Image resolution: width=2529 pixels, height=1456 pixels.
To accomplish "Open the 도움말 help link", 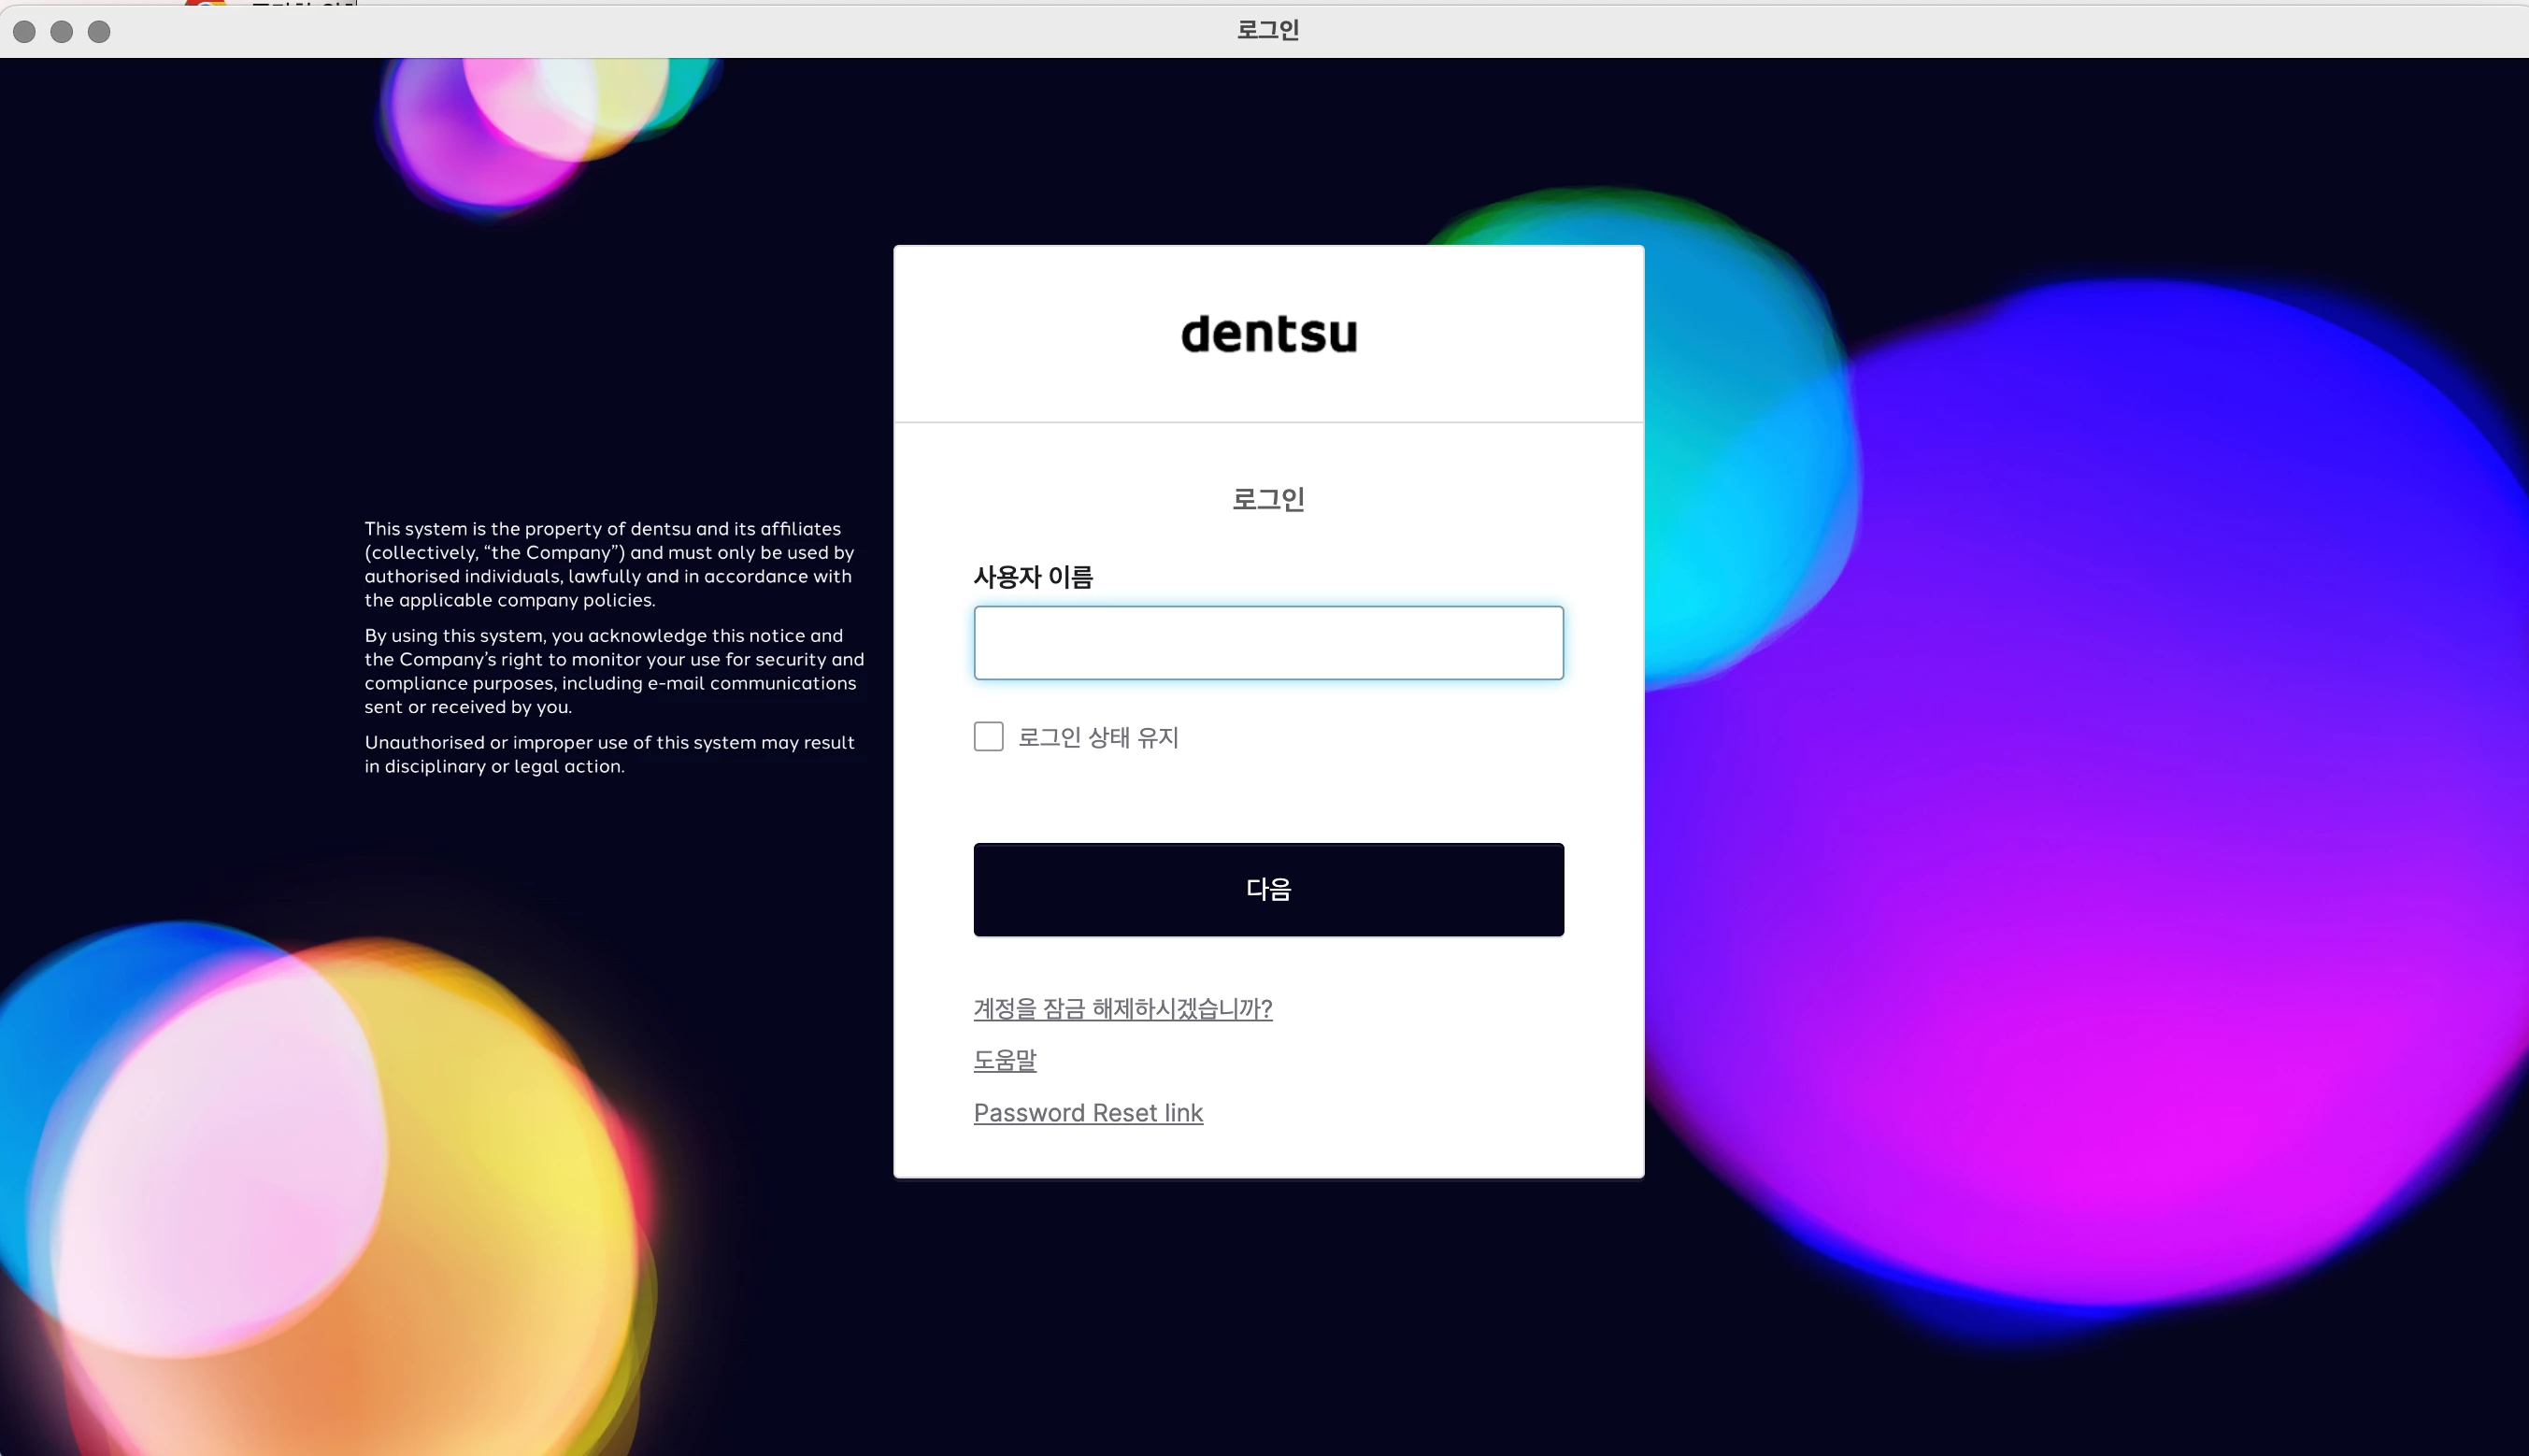I will coord(1005,1060).
